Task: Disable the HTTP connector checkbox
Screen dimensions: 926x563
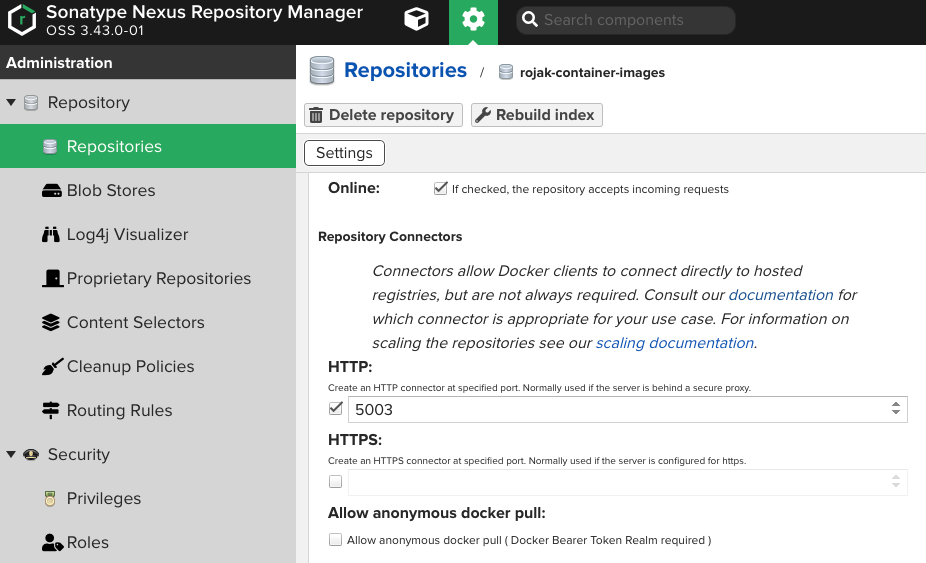Action: [335, 408]
